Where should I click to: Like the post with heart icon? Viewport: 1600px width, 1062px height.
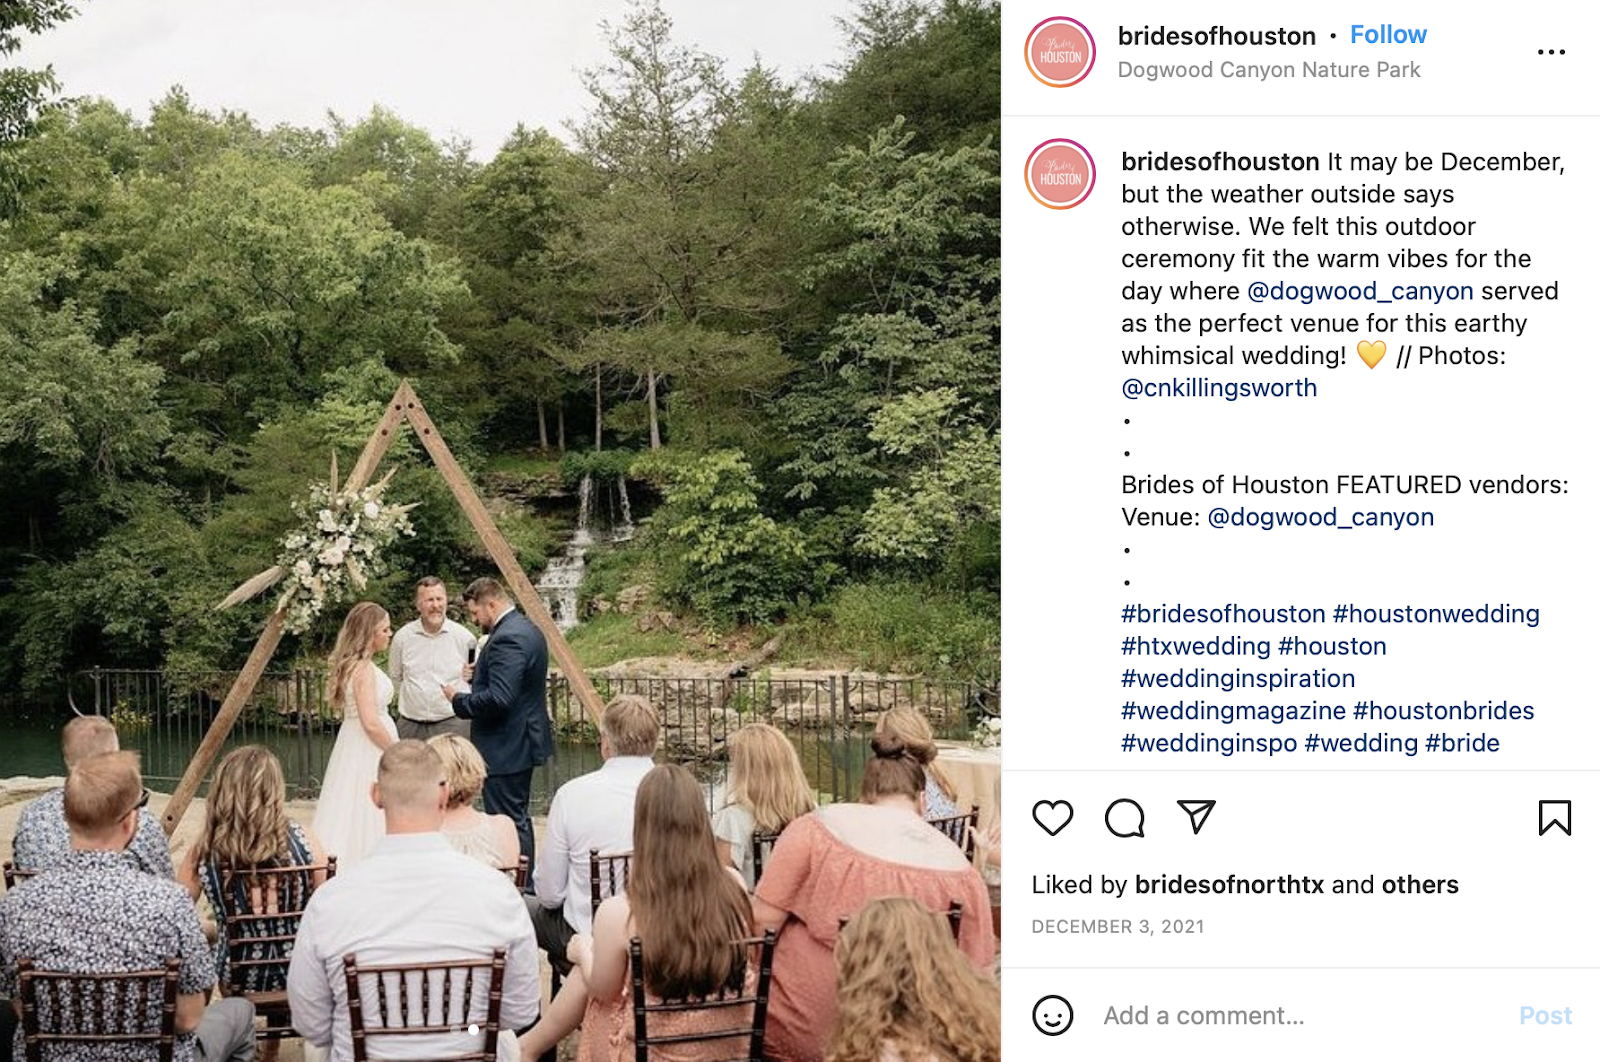[x=1052, y=818]
